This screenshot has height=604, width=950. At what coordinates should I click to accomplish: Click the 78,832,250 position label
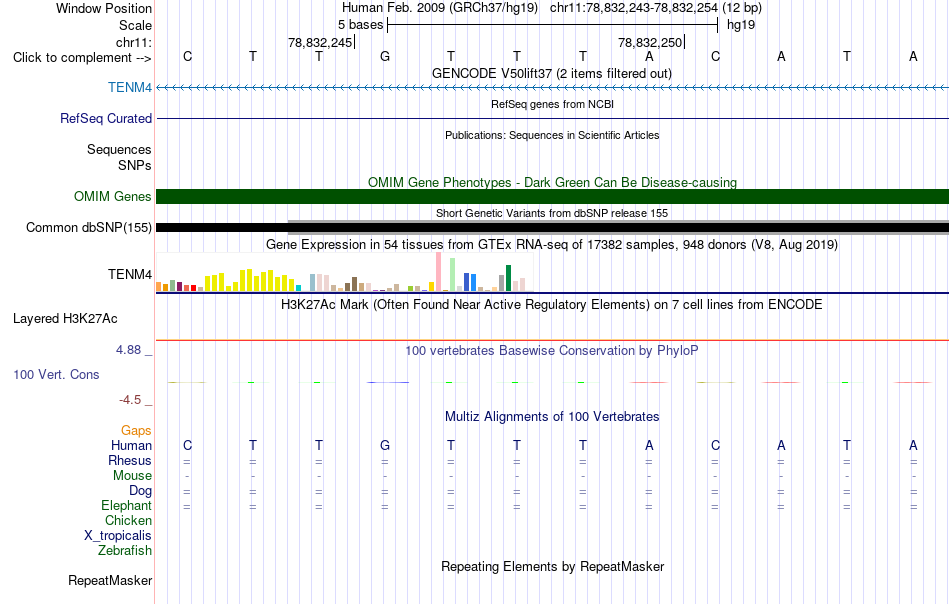650,42
